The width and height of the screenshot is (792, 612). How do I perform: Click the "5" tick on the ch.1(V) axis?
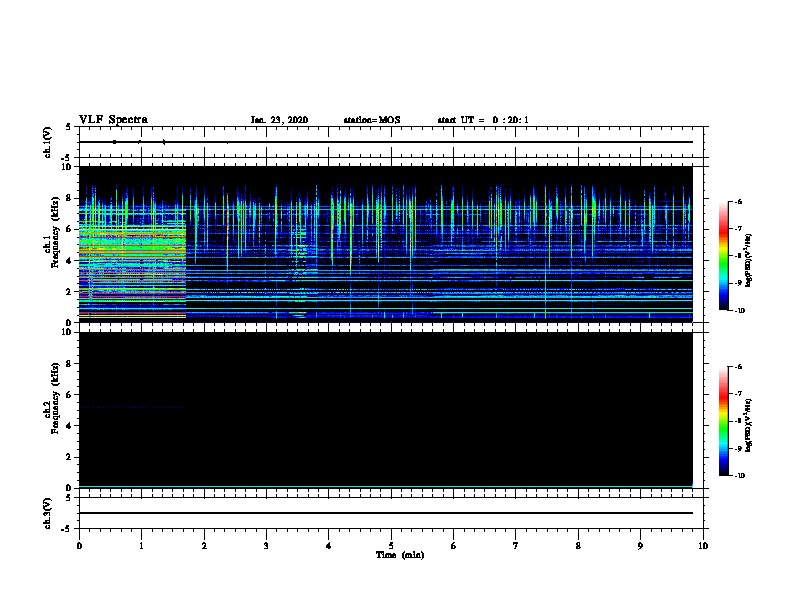69,127
